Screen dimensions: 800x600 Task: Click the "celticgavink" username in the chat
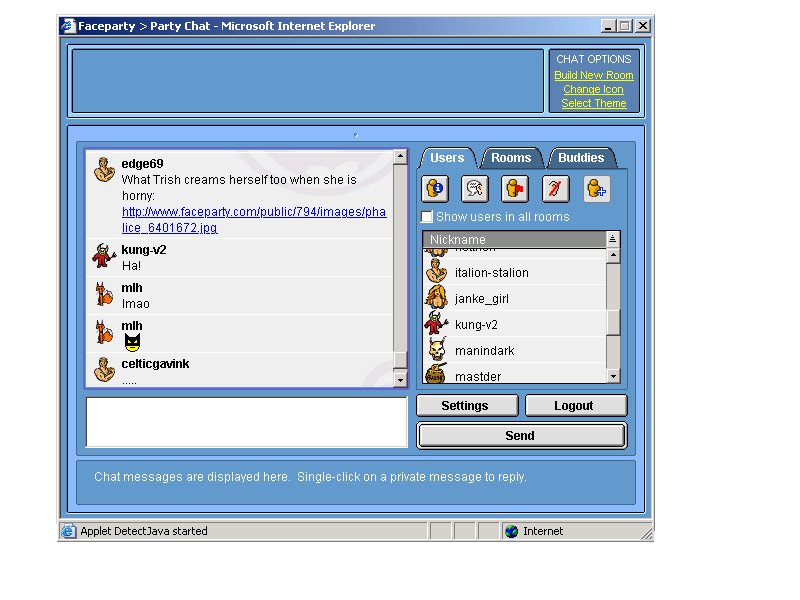(x=155, y=364)
